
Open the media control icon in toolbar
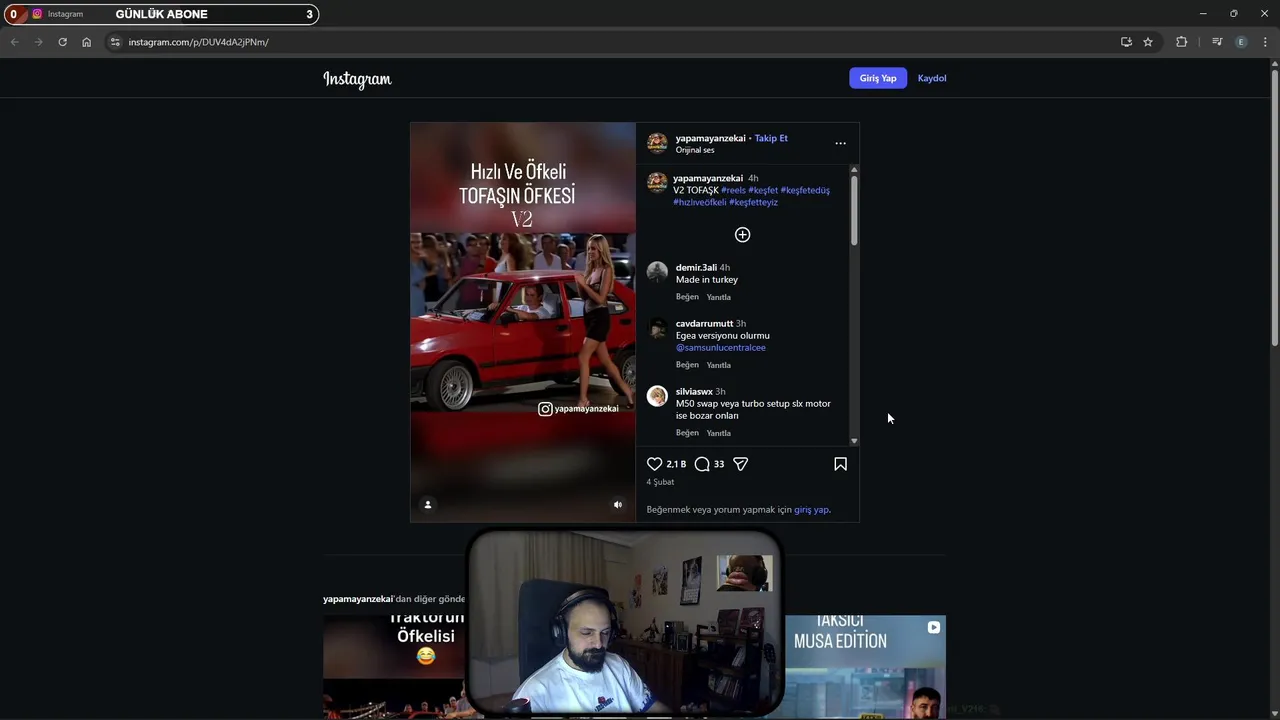[x=1217, y=42]
